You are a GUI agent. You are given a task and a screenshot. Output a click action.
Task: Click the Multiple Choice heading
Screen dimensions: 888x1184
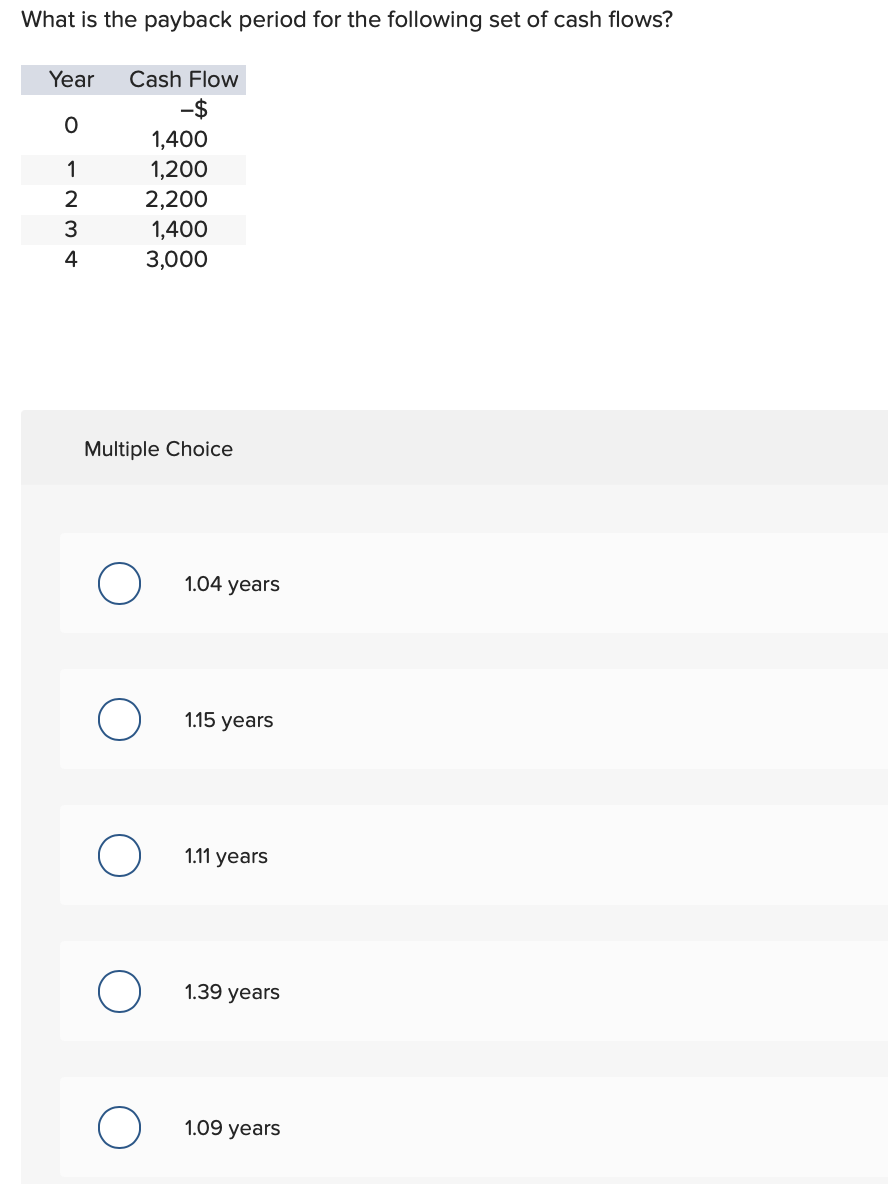(x=158, y=449)
